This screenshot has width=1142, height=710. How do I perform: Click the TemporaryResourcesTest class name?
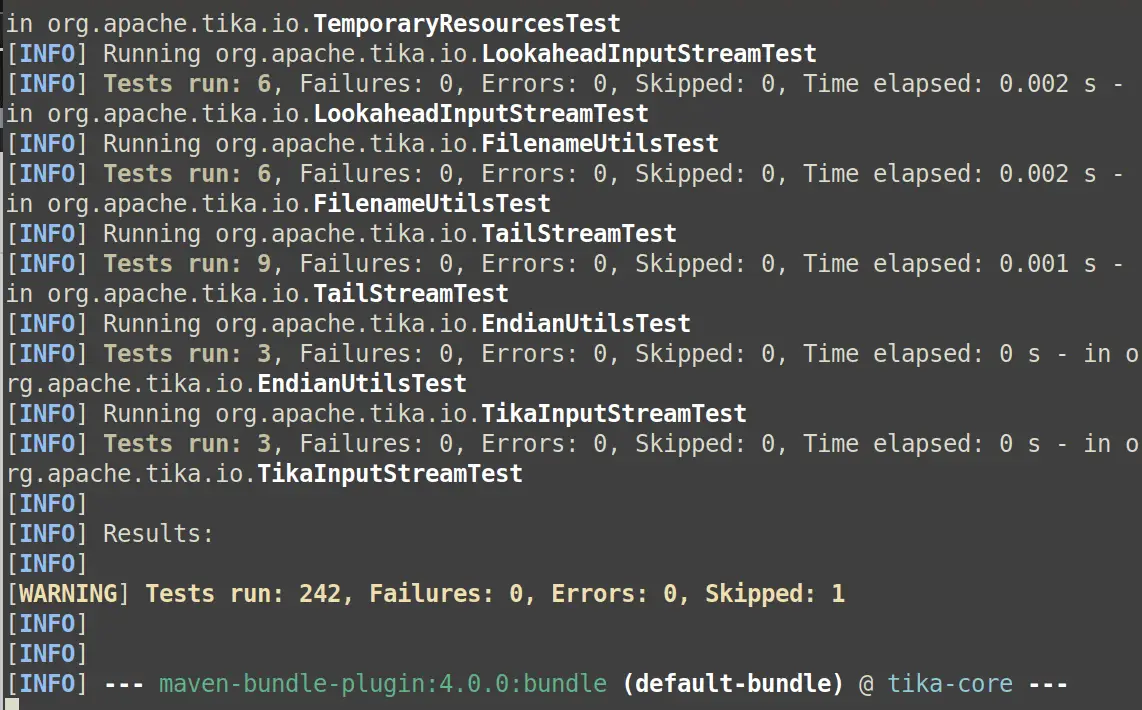coord(467,23)
